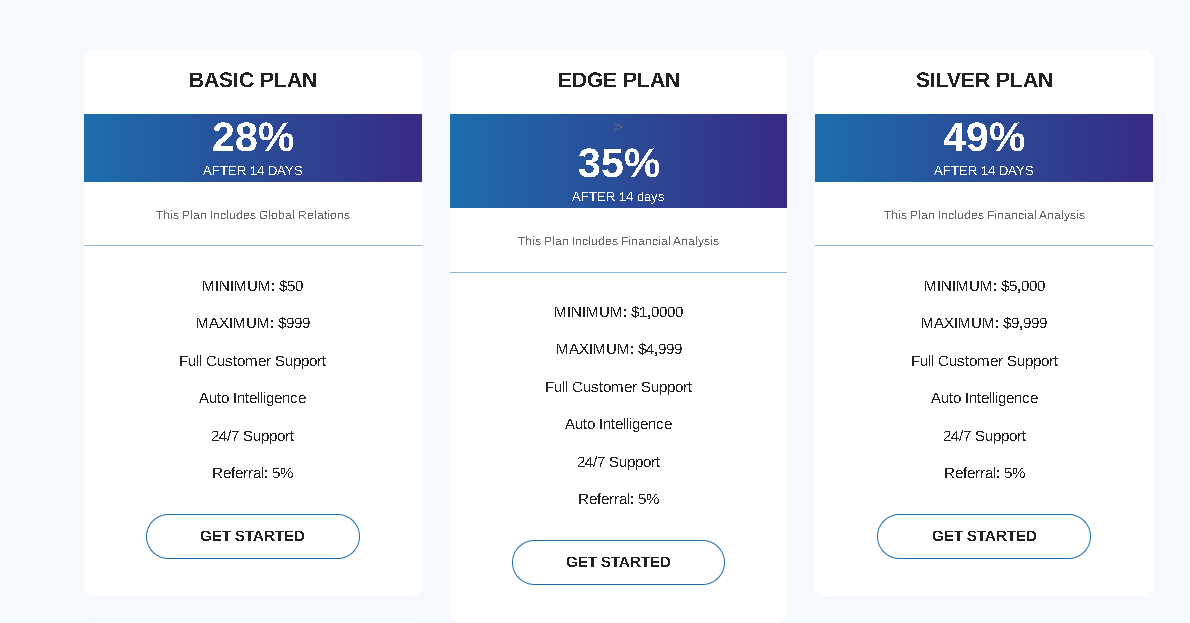1190x623 pixels.
Task: Click Auto Intelligence in the Edge Plan
Action: (618, 424)
